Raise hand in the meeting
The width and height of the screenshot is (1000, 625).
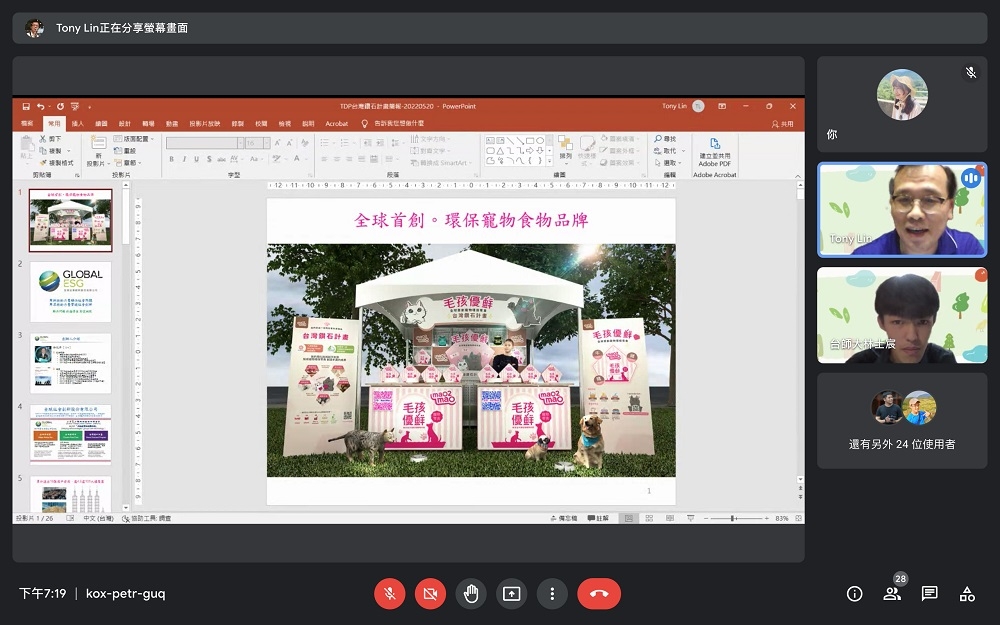point(471,594)
